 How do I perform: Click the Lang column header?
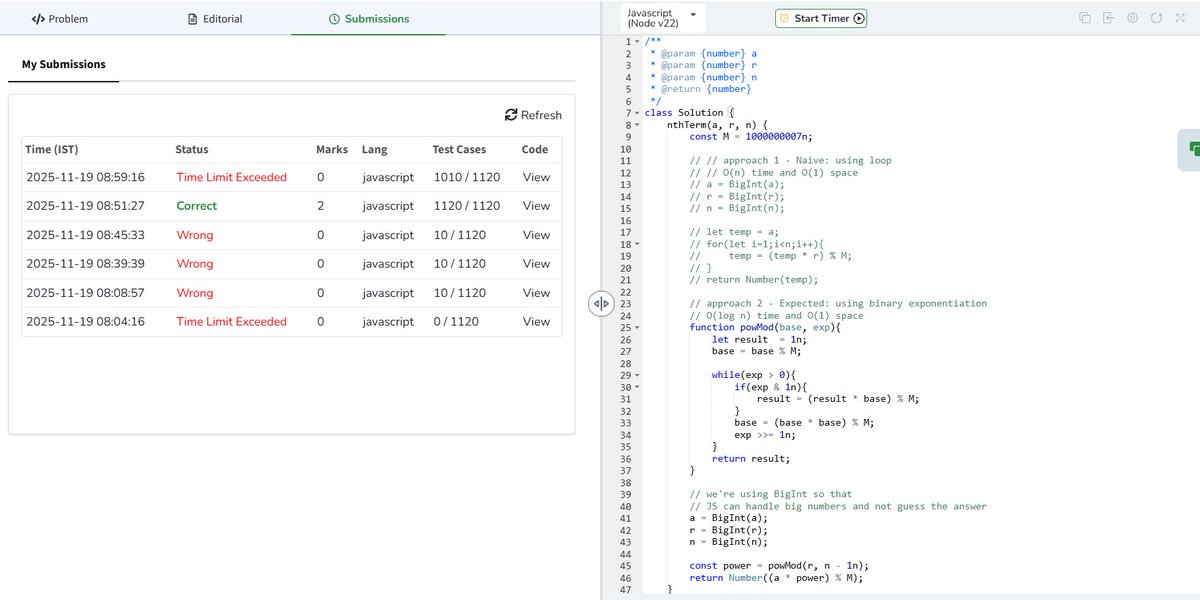point(374,149)
